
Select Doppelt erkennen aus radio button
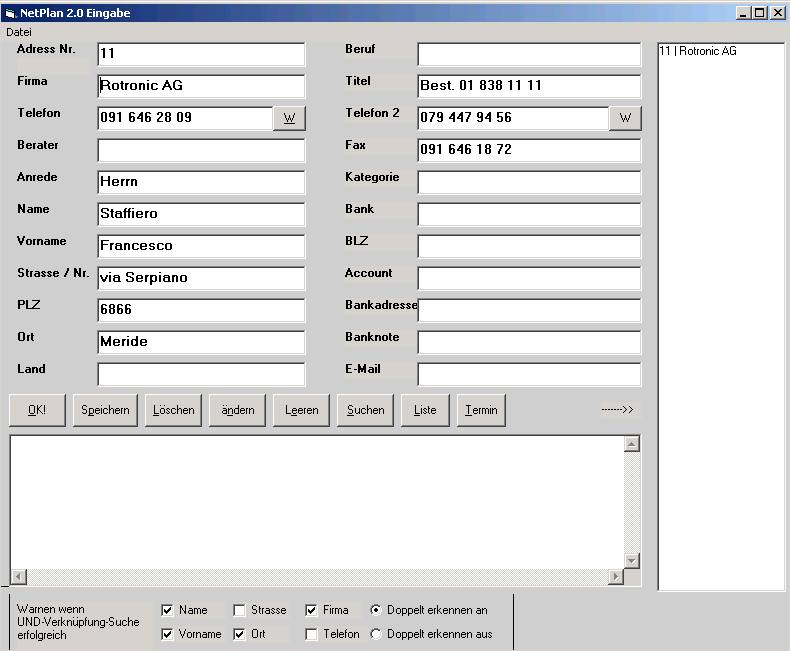(375, 634)
